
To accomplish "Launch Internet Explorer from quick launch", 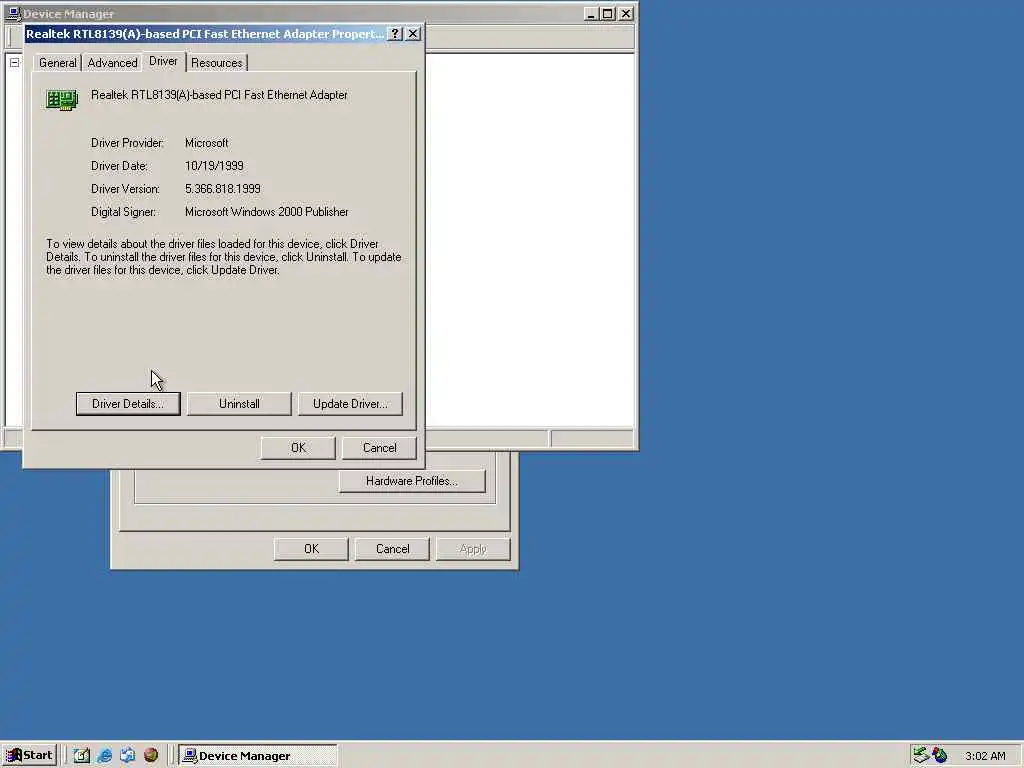I will (104, 756).
